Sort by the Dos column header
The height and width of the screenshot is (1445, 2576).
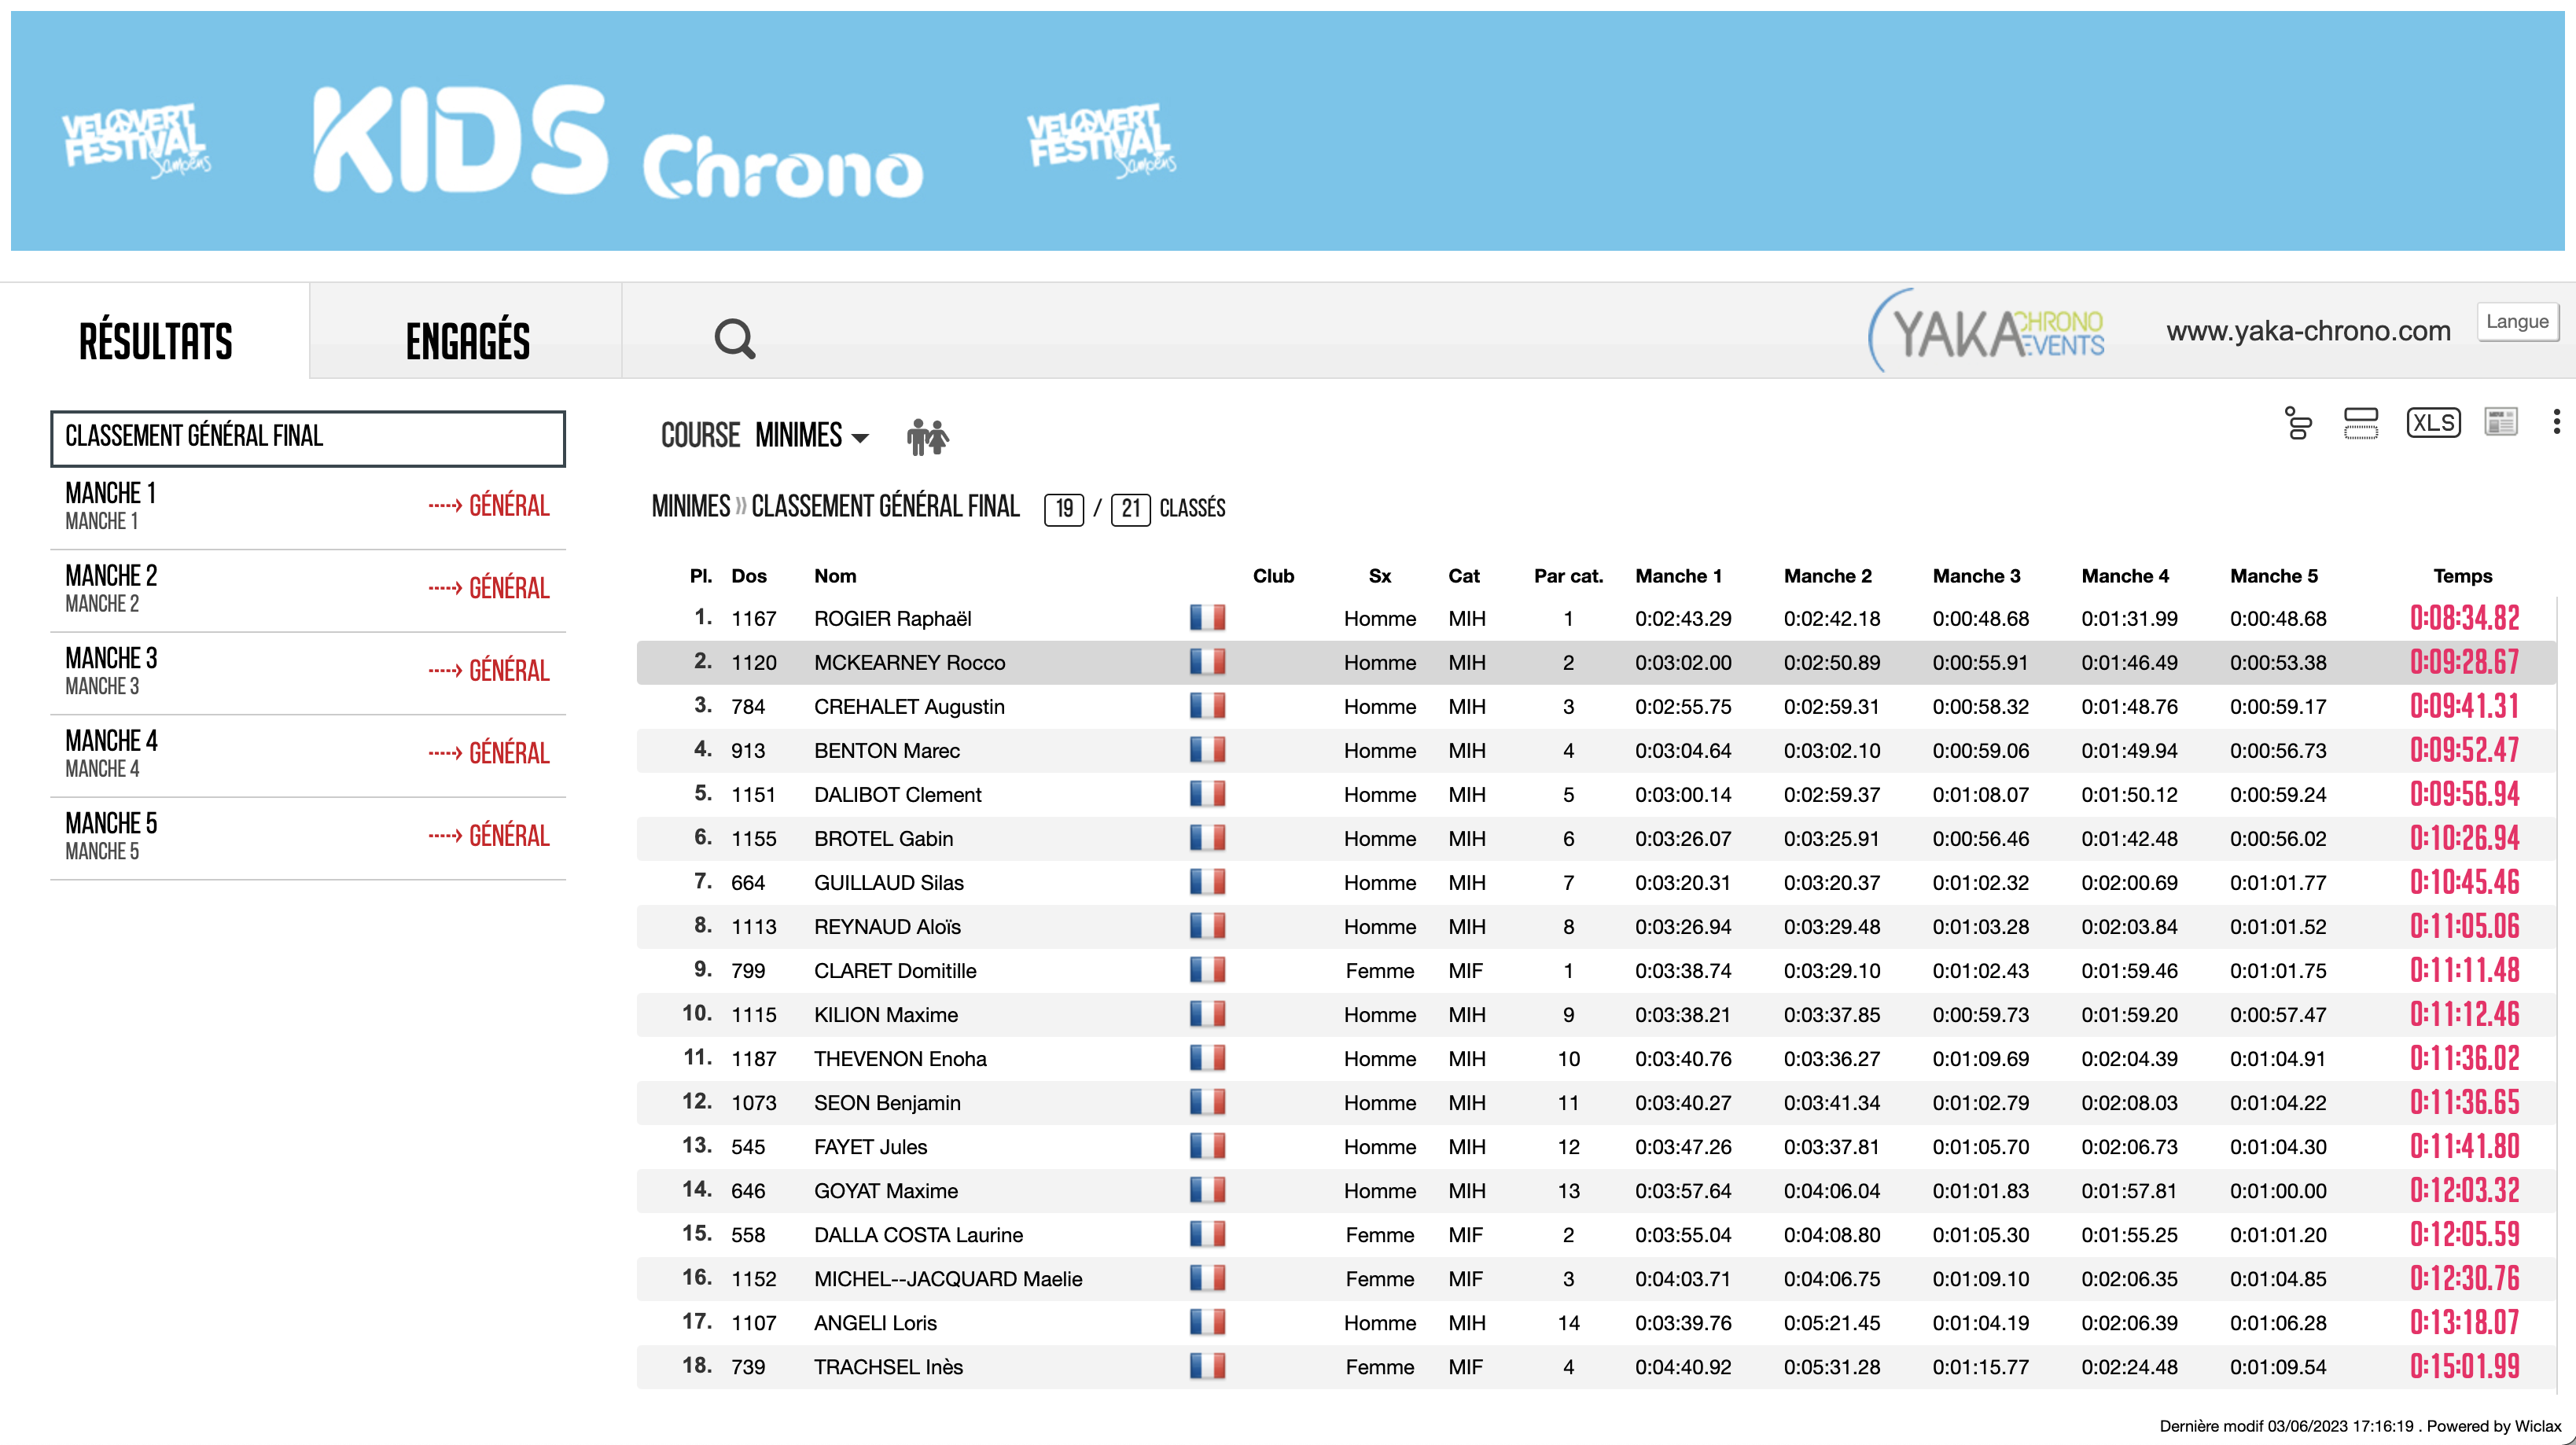click(748, 576)
